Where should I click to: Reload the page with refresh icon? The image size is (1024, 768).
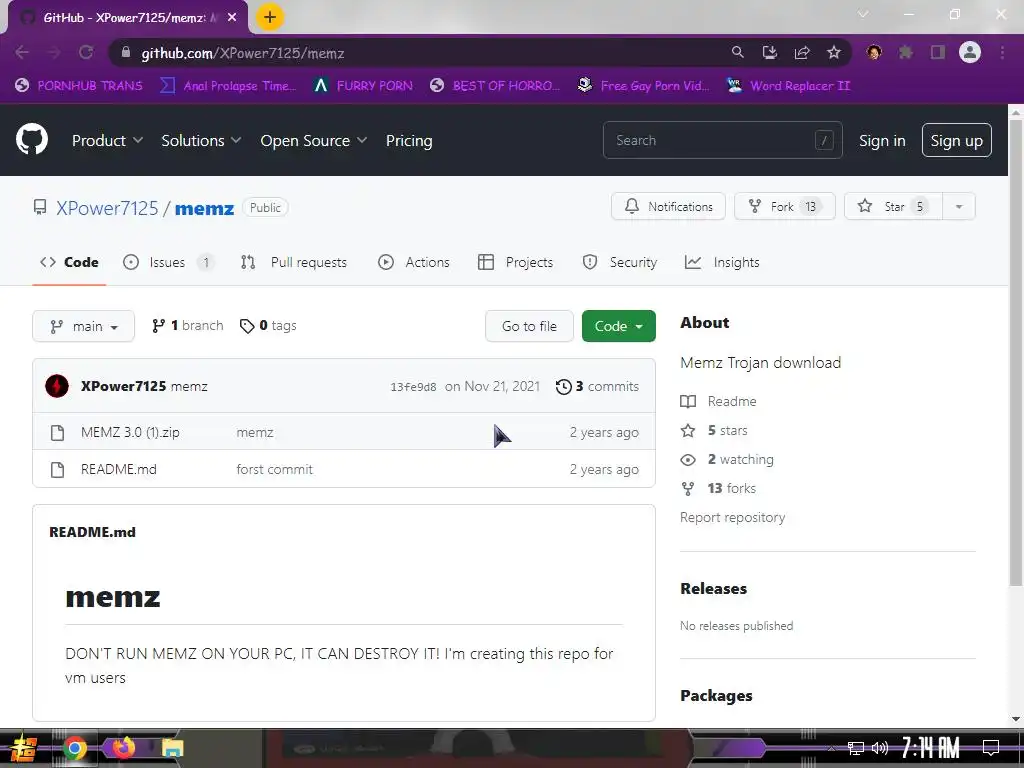(86, 53)
